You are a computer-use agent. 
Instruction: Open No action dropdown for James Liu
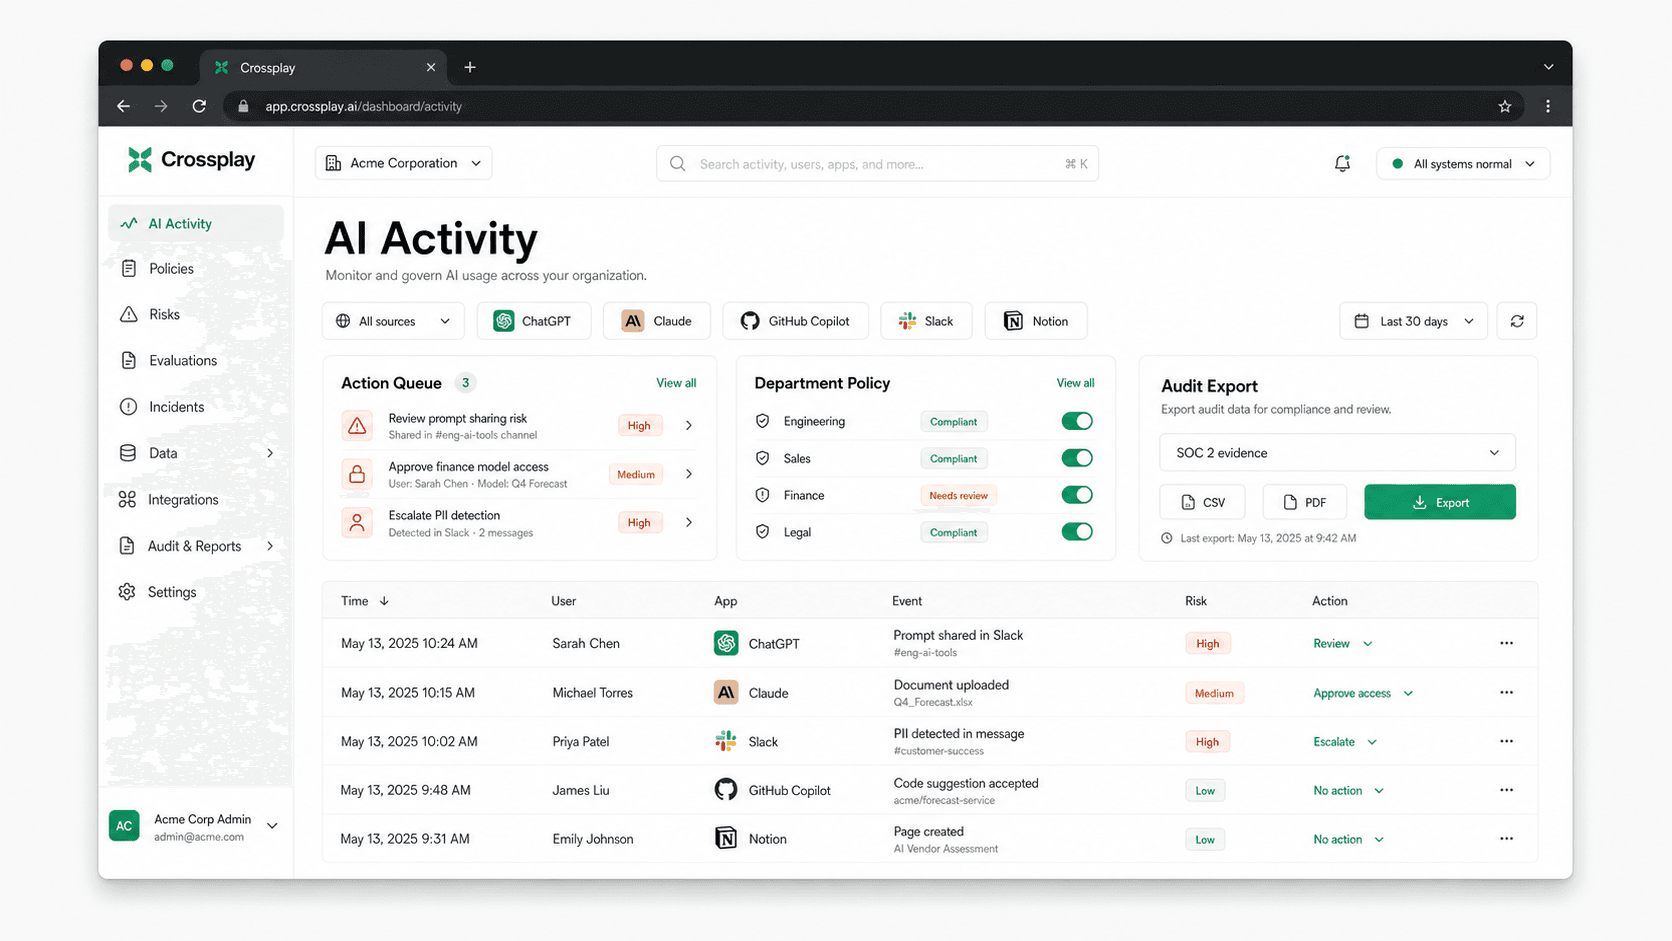point(1348,791)
